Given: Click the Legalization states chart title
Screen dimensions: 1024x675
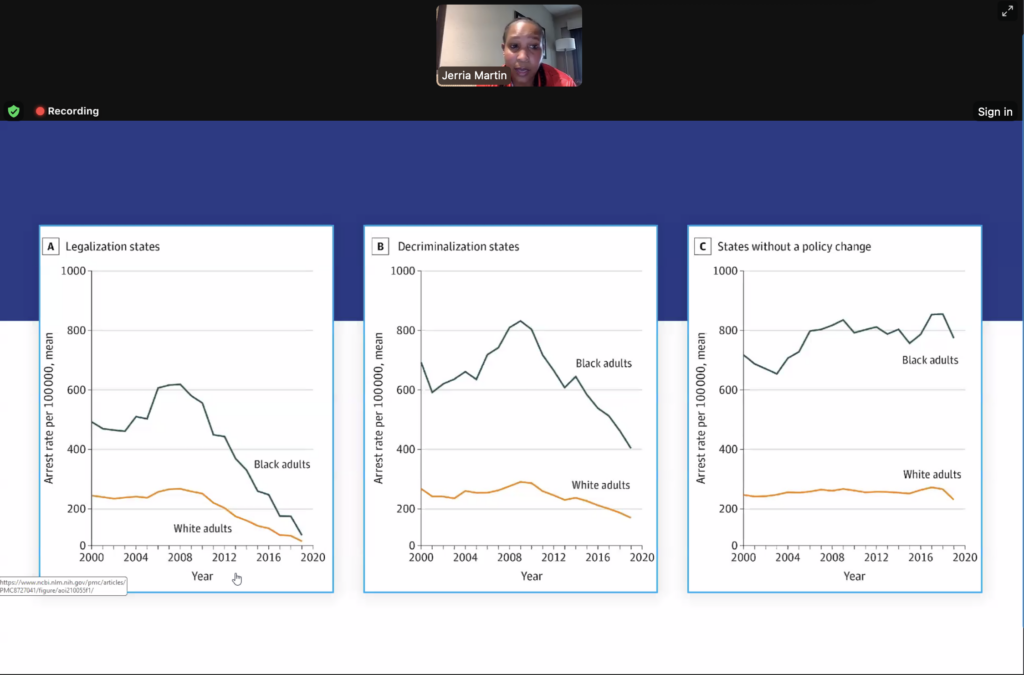Looking at the screenshot, I should pos(112,246).
